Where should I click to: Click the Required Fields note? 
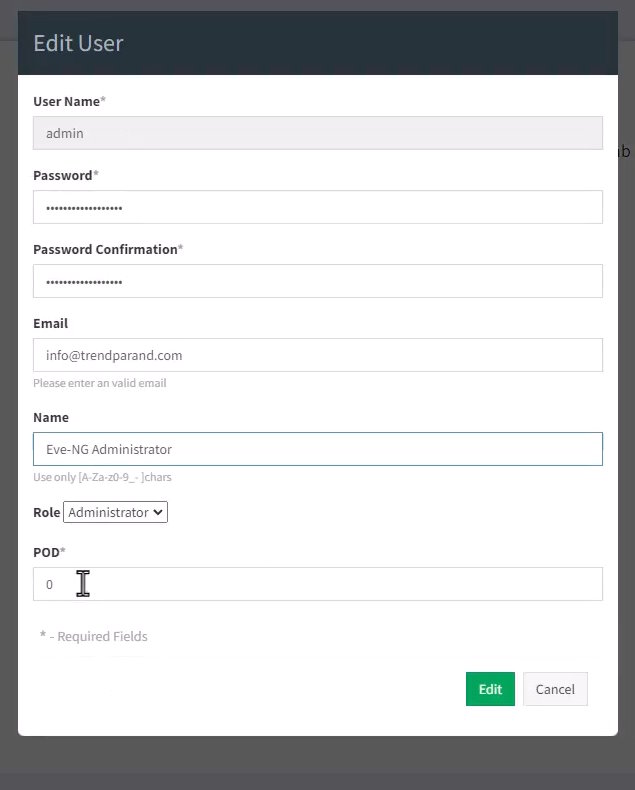[x=94, y=636]
